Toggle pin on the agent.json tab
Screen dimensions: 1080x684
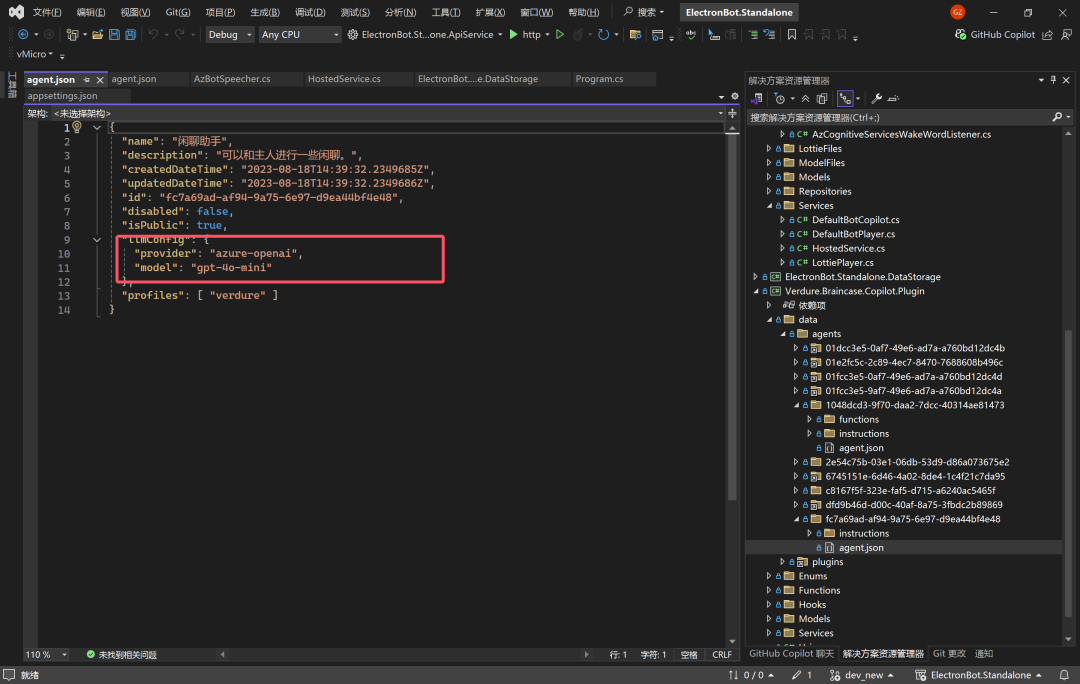(87, 80)
